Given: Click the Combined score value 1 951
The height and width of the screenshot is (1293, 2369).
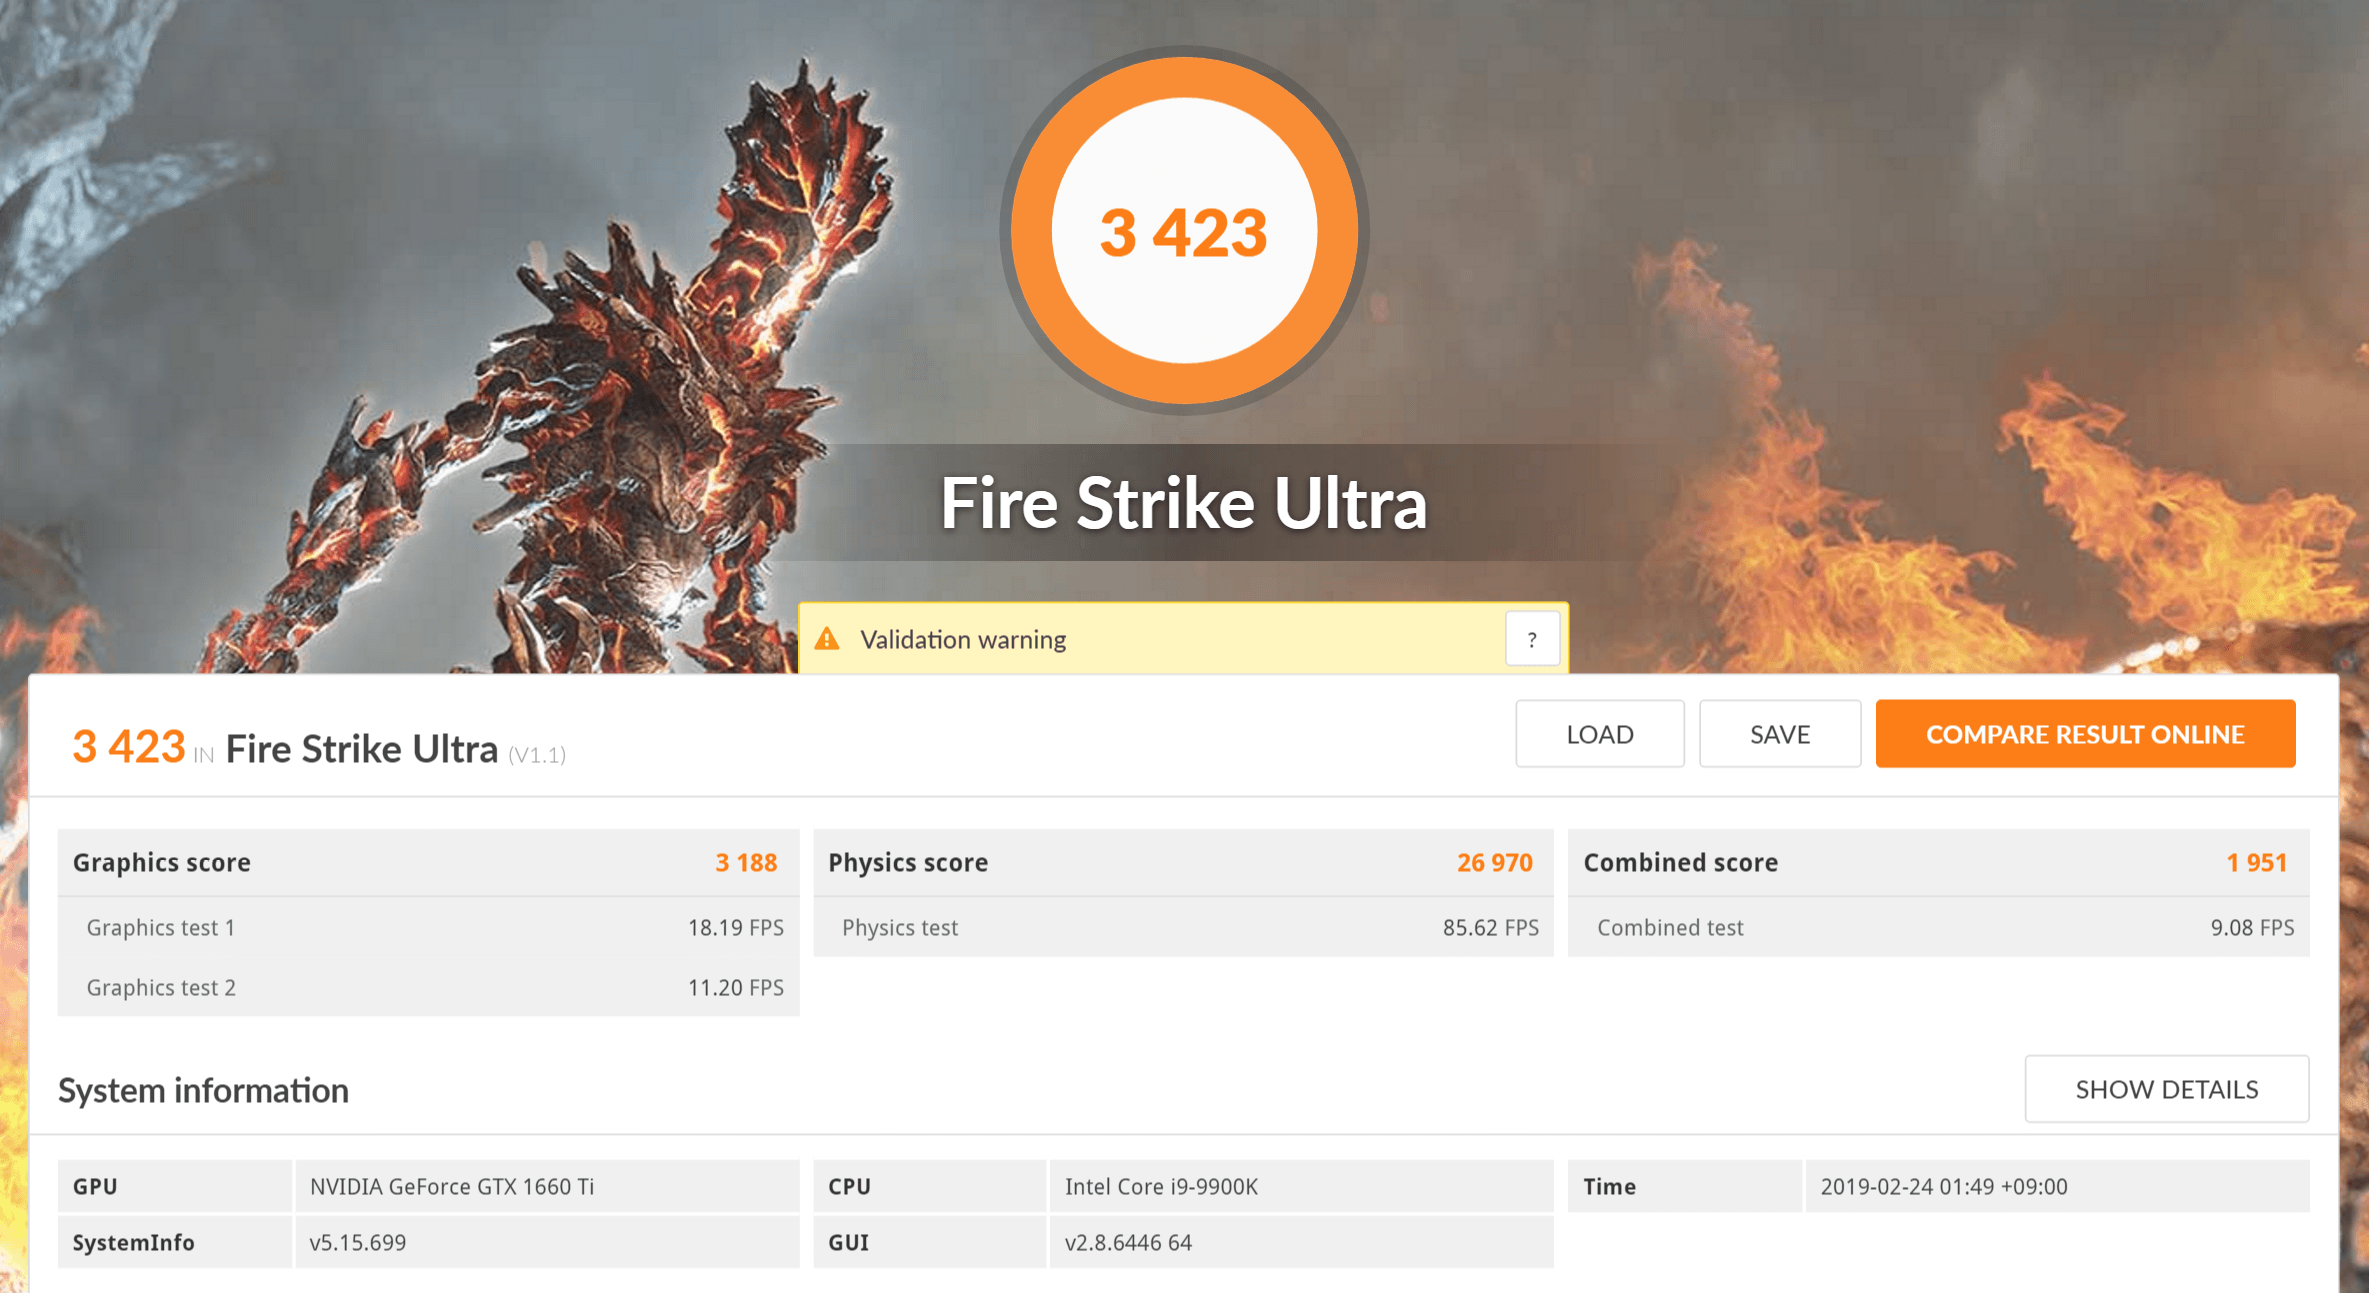Looking at the screenshot, I should (2256, 862).
